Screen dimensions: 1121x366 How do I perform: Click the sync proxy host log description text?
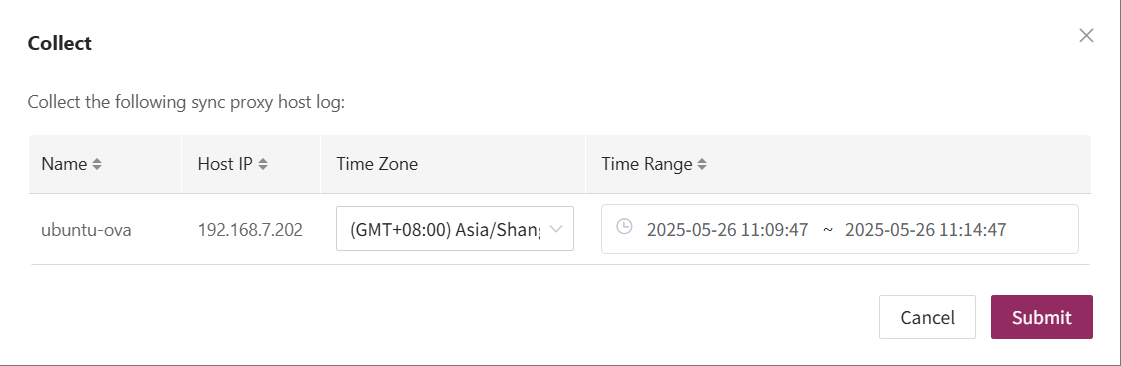tap(186, 102)
